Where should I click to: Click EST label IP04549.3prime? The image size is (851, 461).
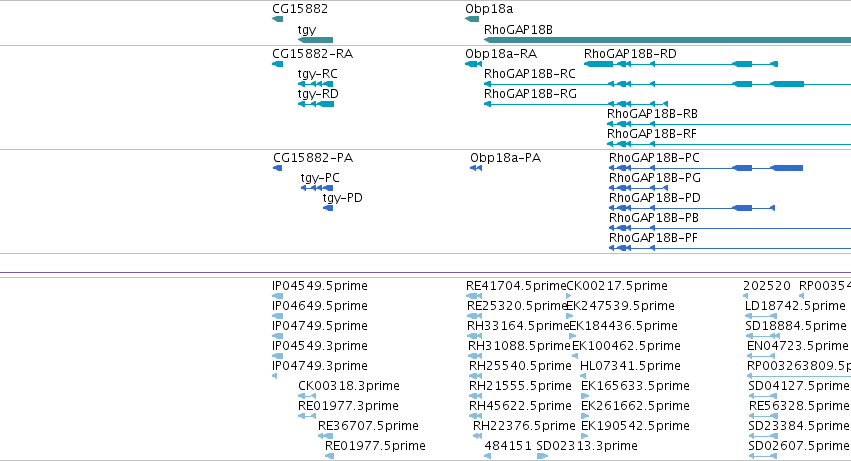click(320, 346)
